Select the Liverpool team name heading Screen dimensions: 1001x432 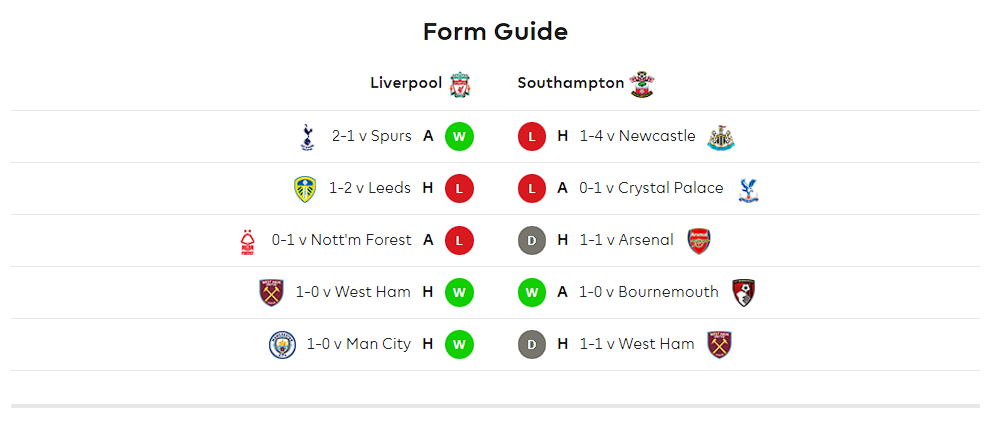click(x=406, y=83)
